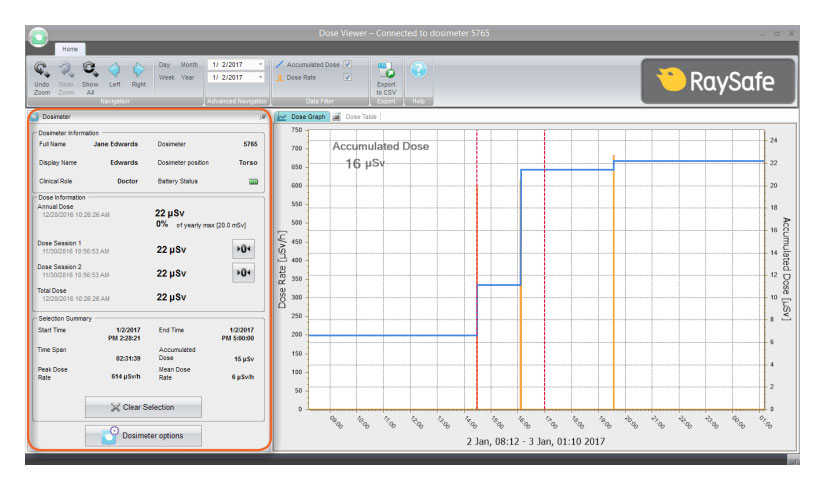Image resolution: width=825 pixels, height=490 pixels.
Task: Pan the graph with the Left arrow
Action: point(115,70)
